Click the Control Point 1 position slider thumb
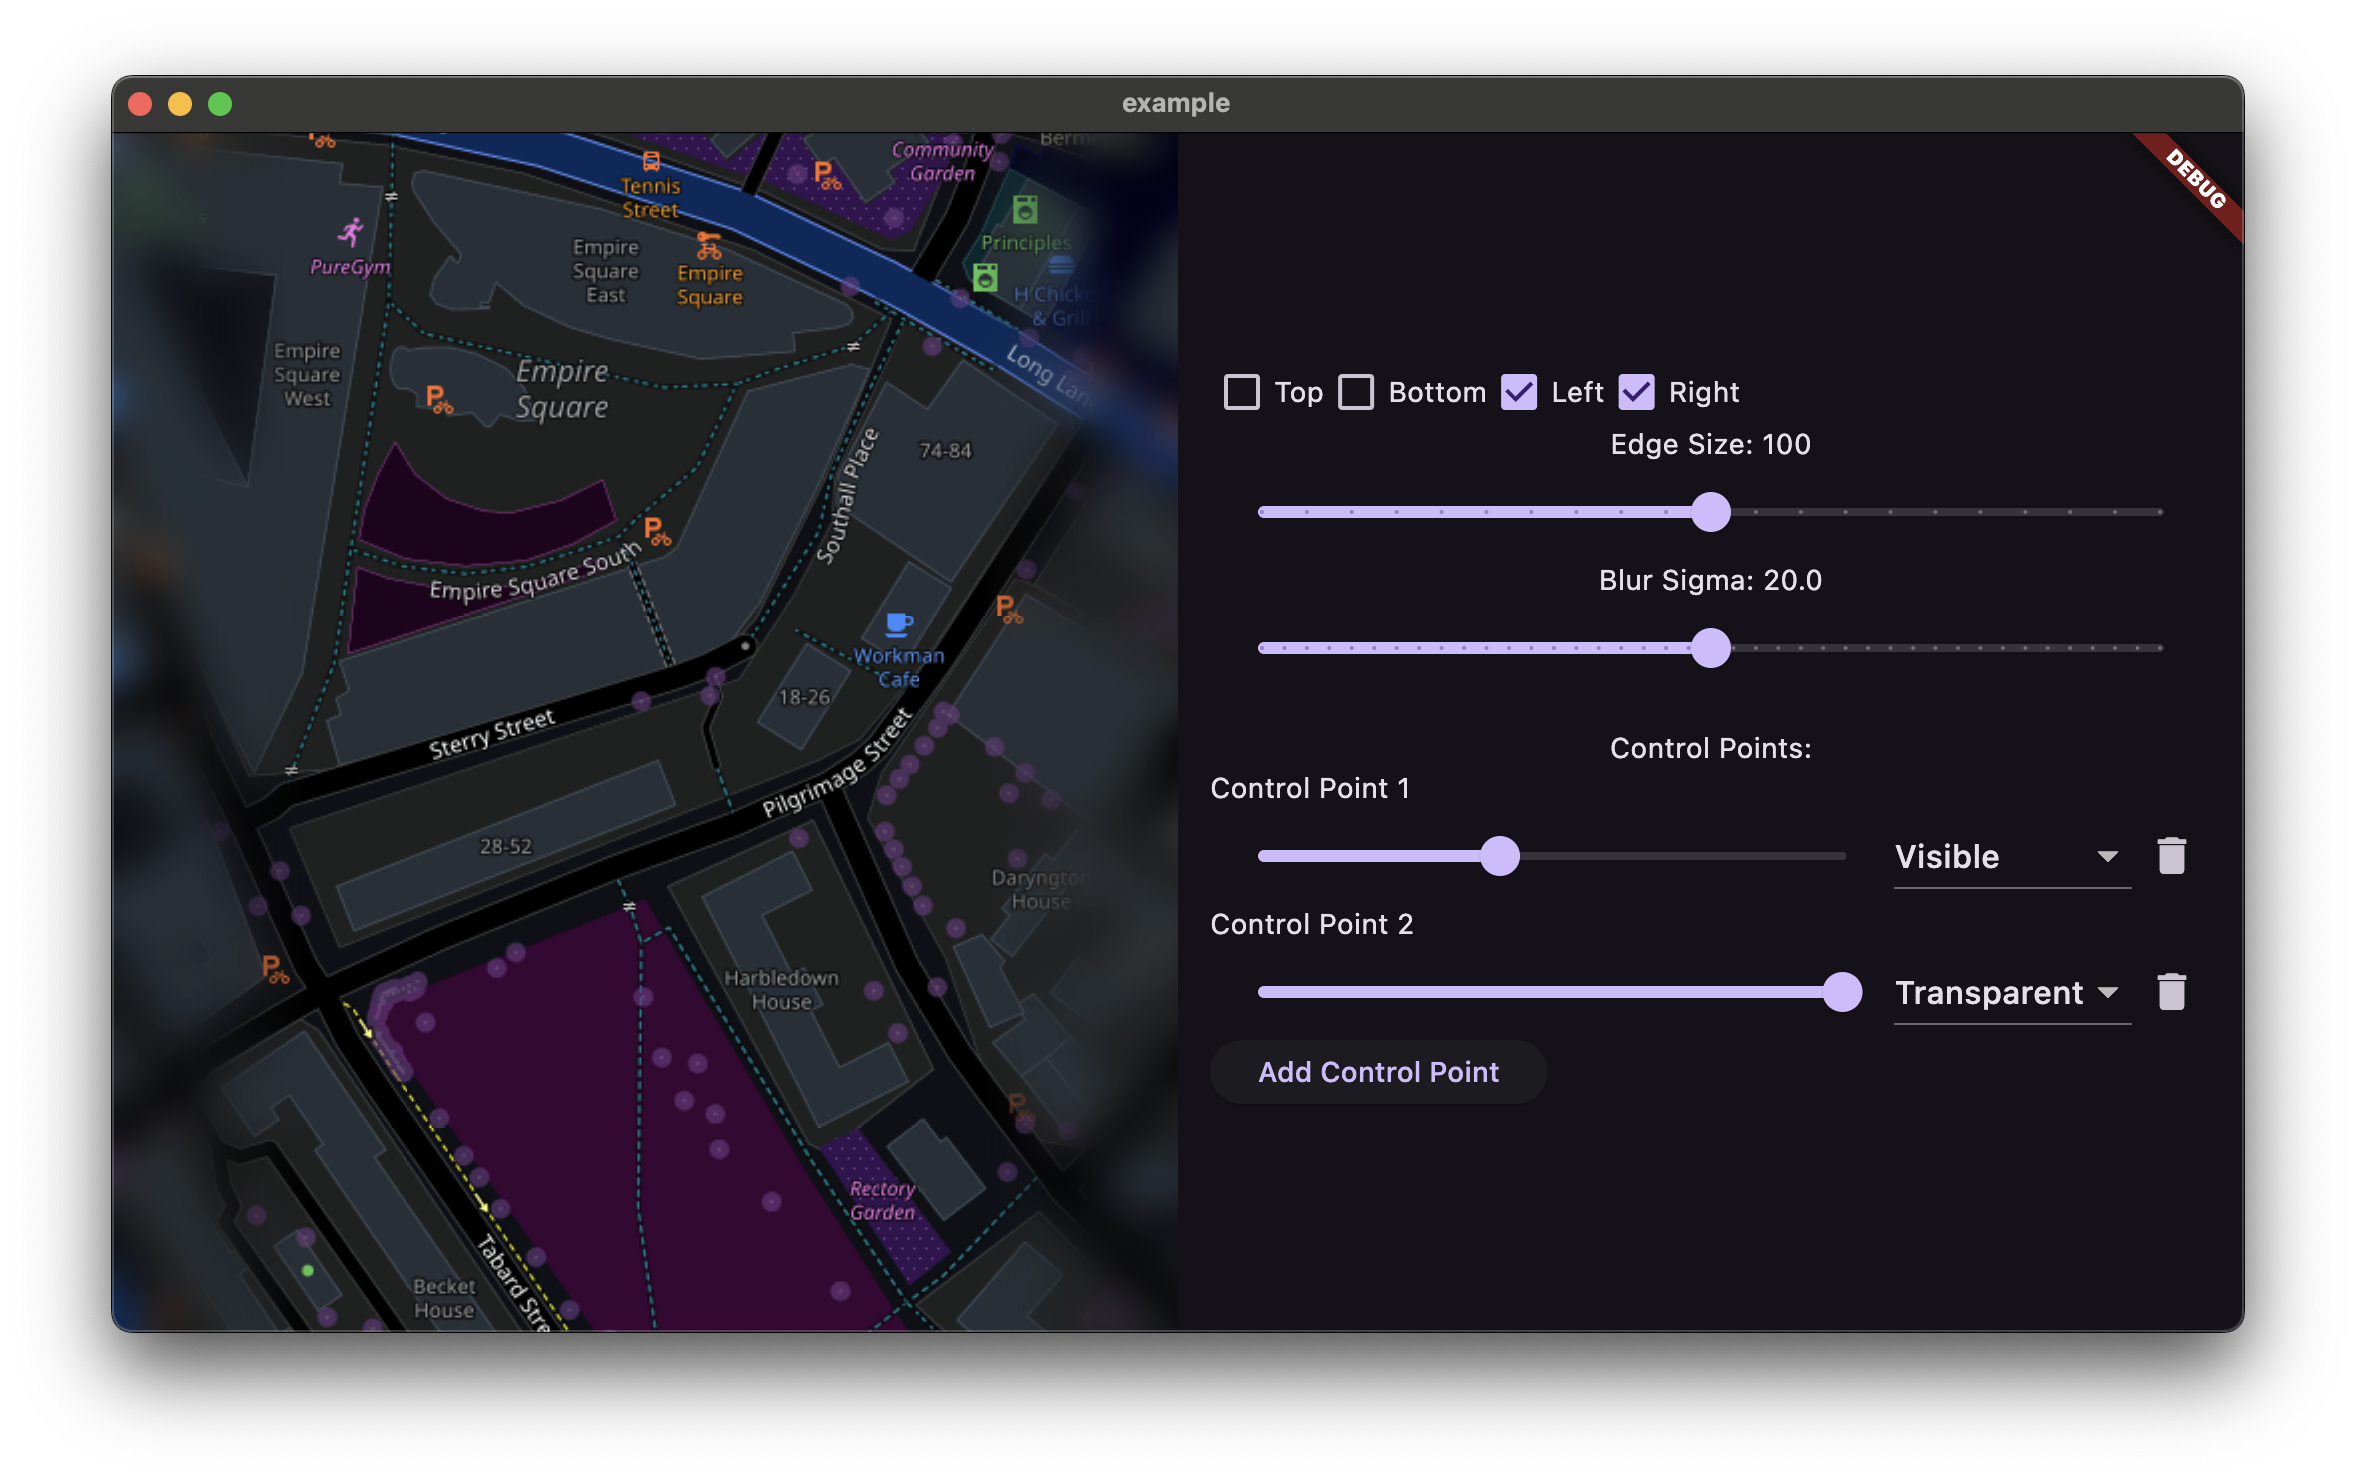Viewport: 2356px width, 1480px height. [x=1499, y=856]
